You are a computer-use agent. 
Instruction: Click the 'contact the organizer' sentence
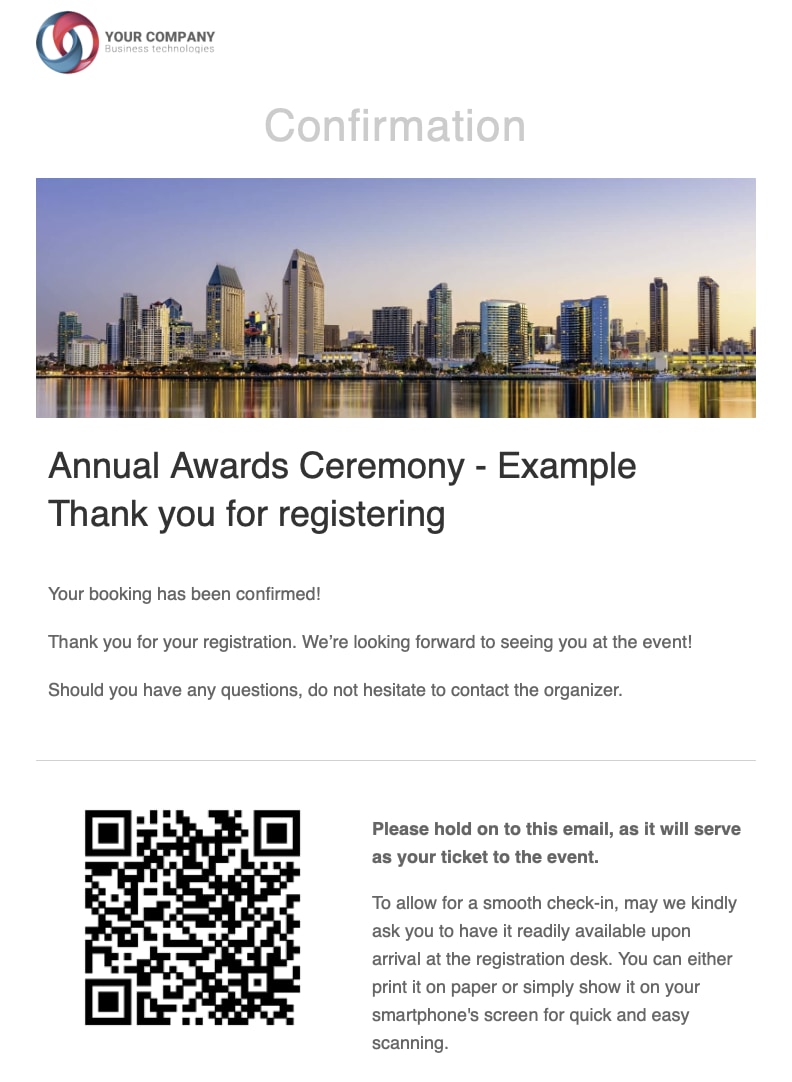pyautogui.click(x=335, y=690)
